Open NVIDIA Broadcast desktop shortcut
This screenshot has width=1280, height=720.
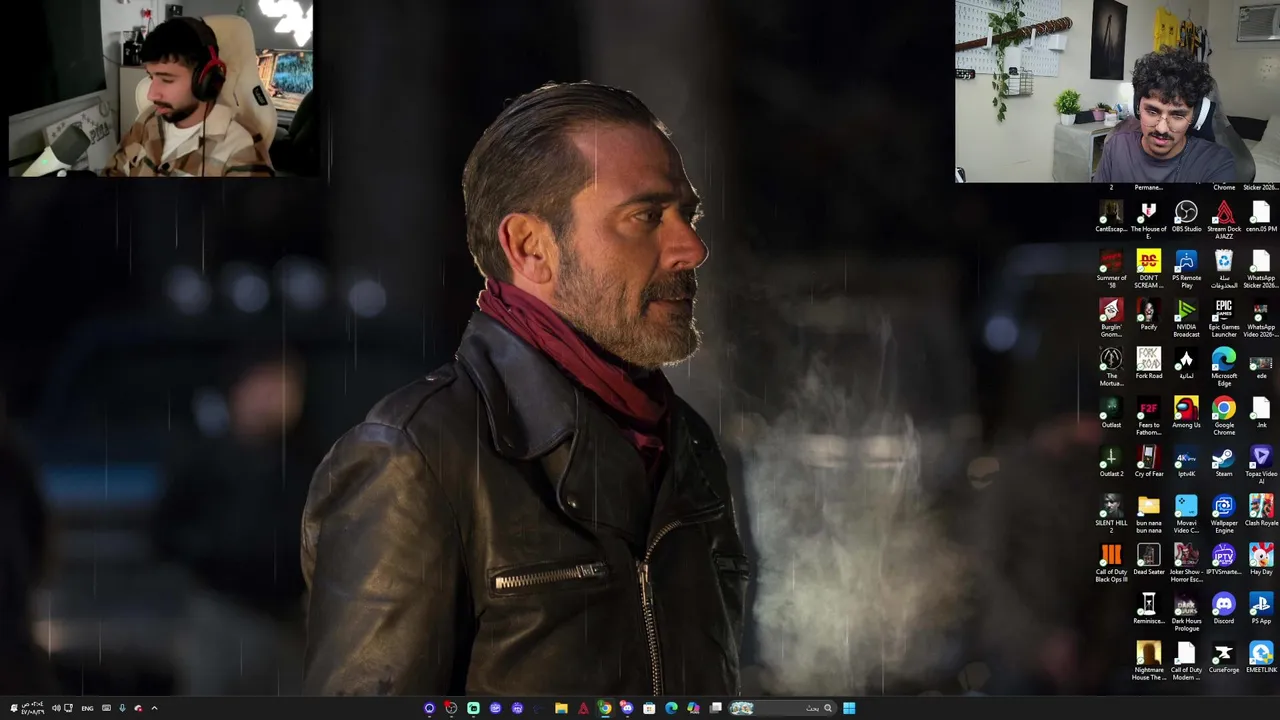[x=1186, y=318]
